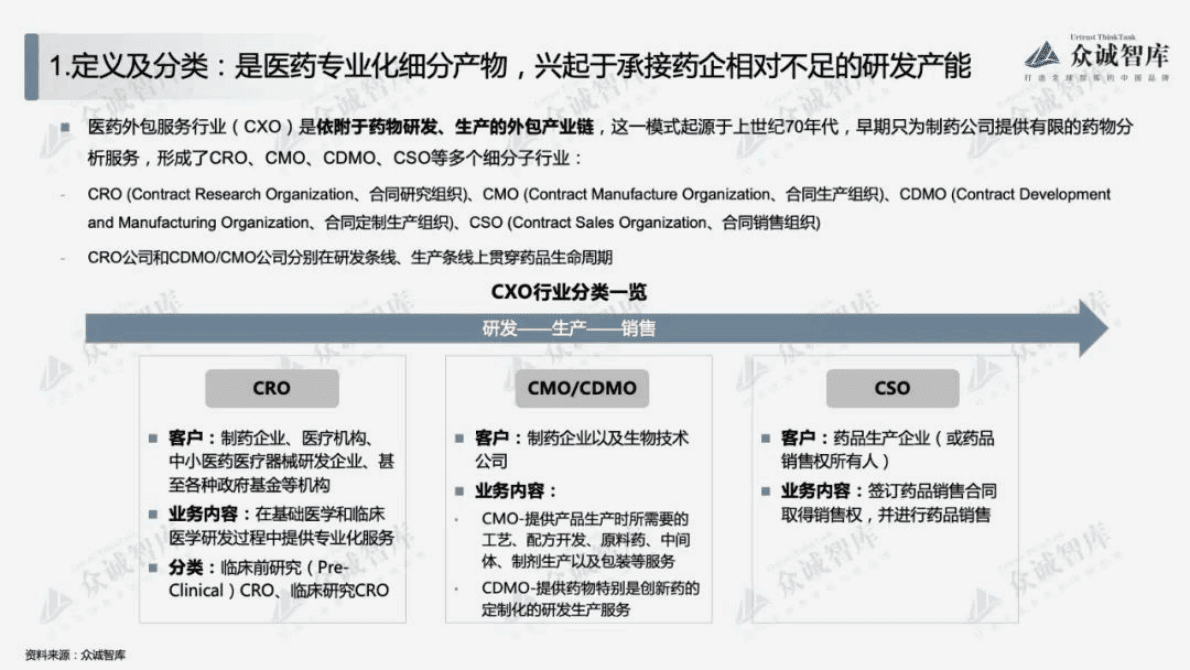Viewport: 1190px width, 670px height.
Task: Click the square bullet before 业务内容 in CSO box
Action: click(766, 491)
